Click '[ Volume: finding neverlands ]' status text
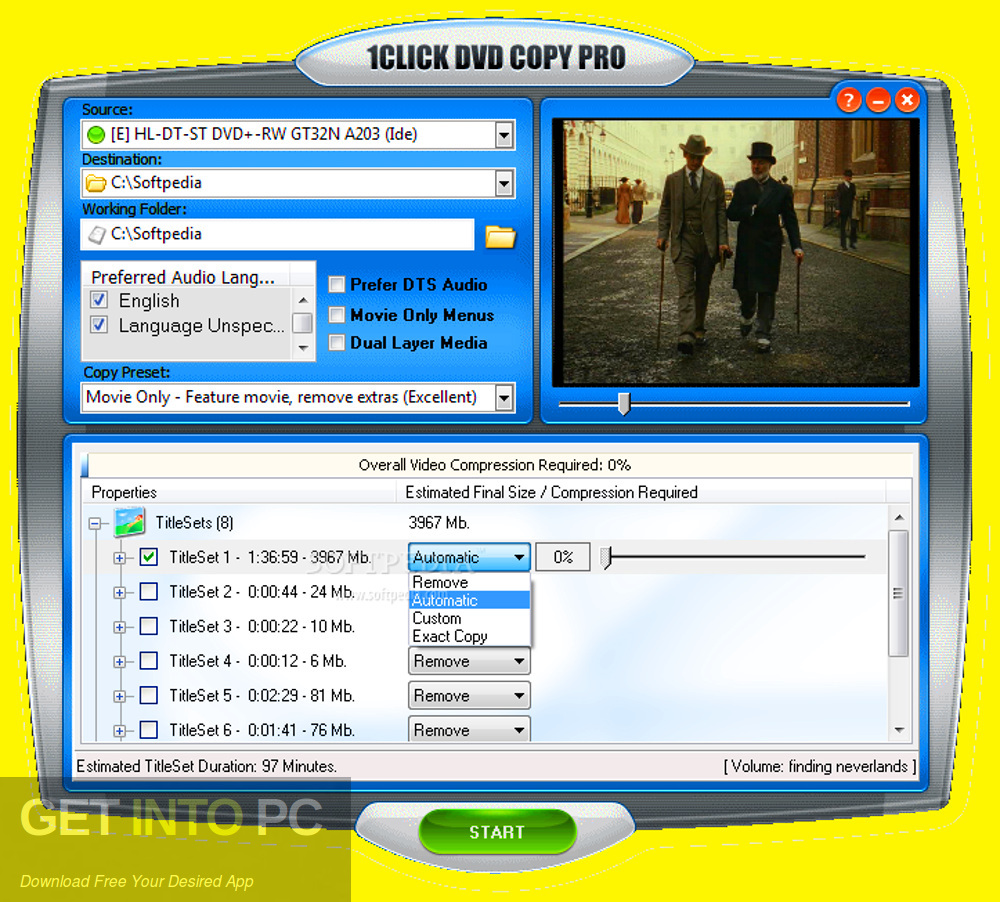Viewport: 1000px width, 902px height. click(820, 765)
